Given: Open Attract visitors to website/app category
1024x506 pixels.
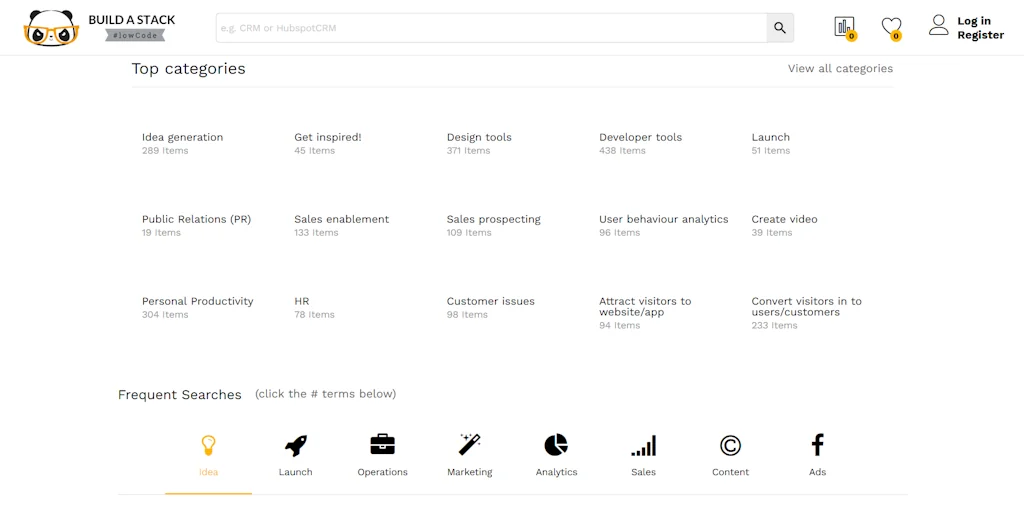Looking at the screenshot, I should tap(645, 307).
